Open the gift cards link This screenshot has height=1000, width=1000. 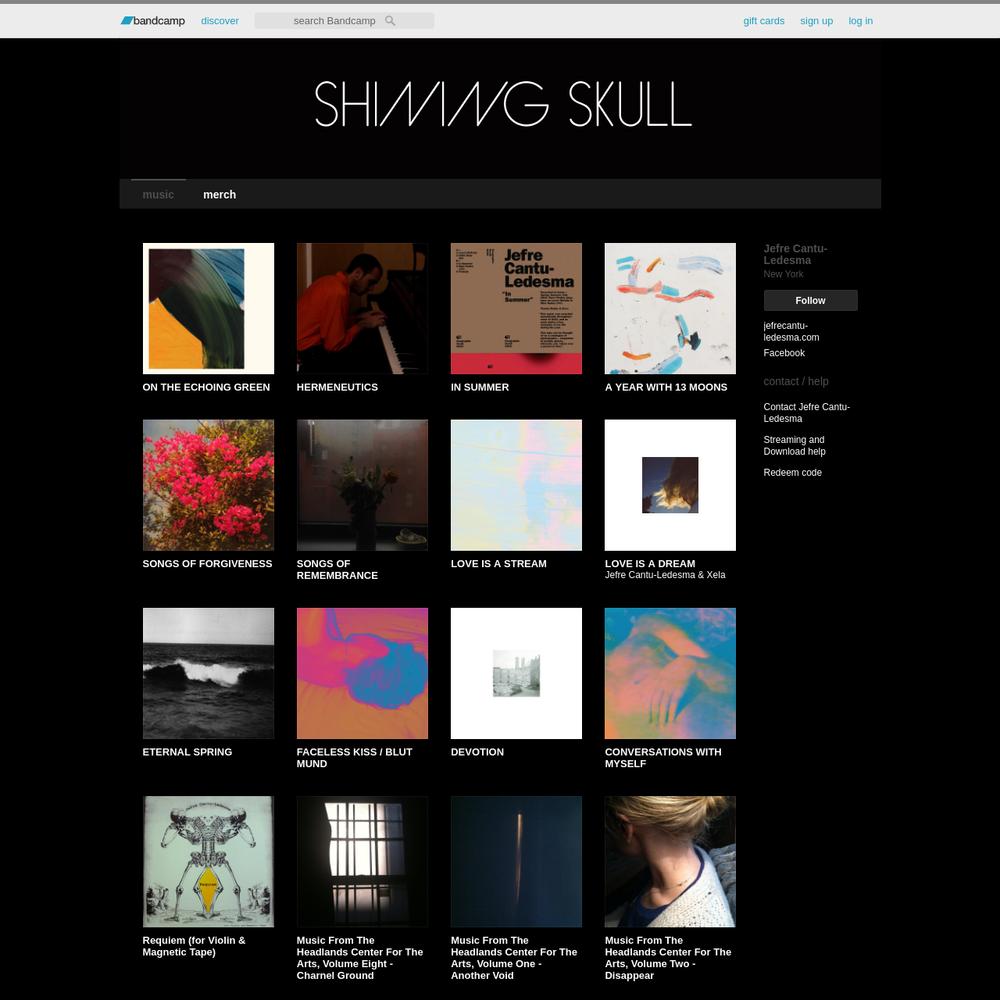click(764, 20)
